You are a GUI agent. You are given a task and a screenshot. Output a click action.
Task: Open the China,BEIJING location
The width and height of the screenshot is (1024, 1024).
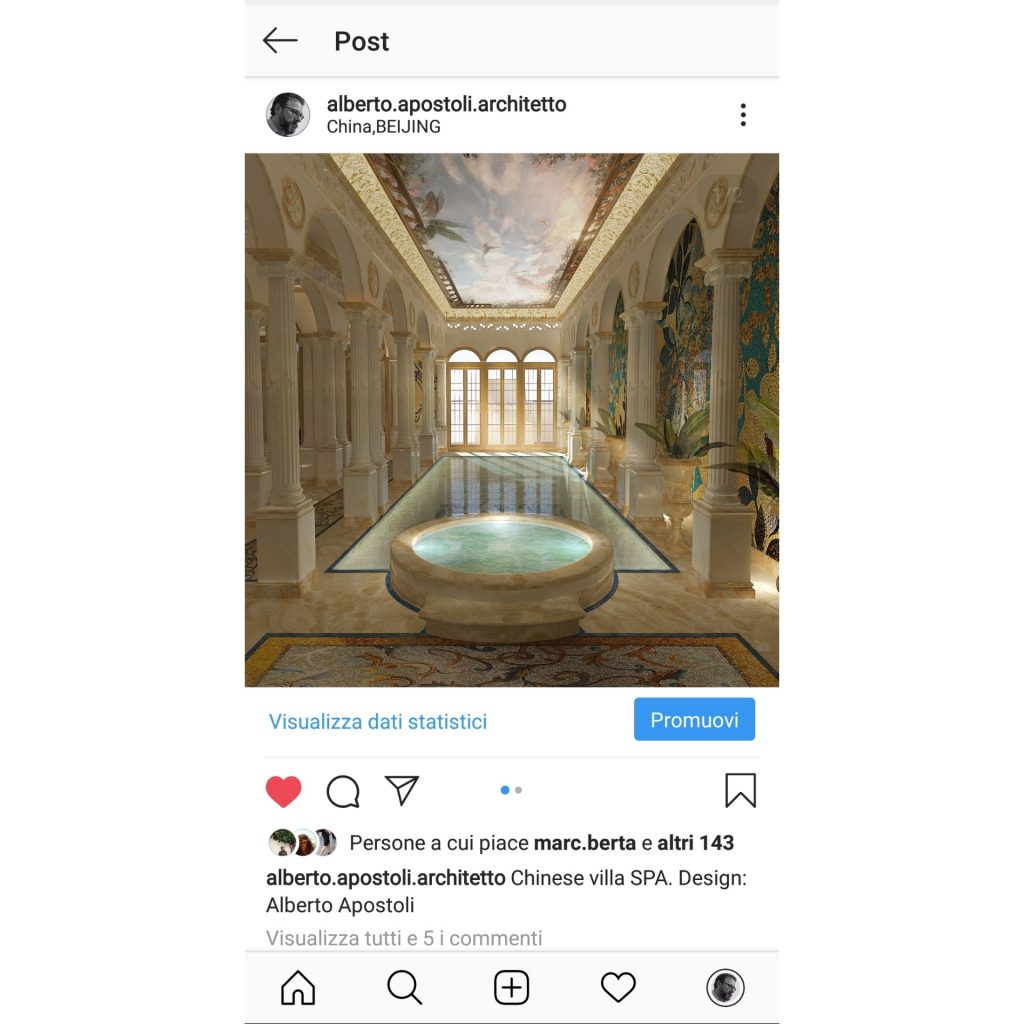pyautogui.click(x=383, y=127)
